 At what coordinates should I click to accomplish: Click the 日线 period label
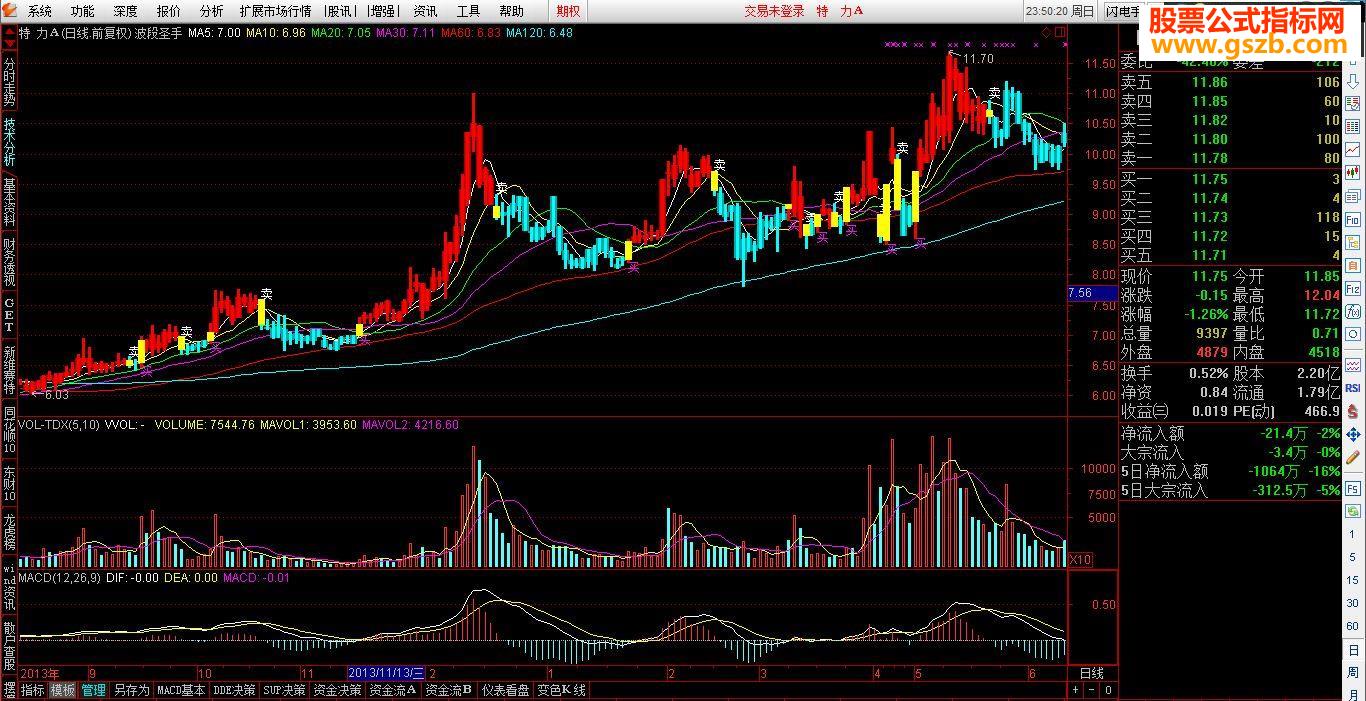coord(1092,673)
